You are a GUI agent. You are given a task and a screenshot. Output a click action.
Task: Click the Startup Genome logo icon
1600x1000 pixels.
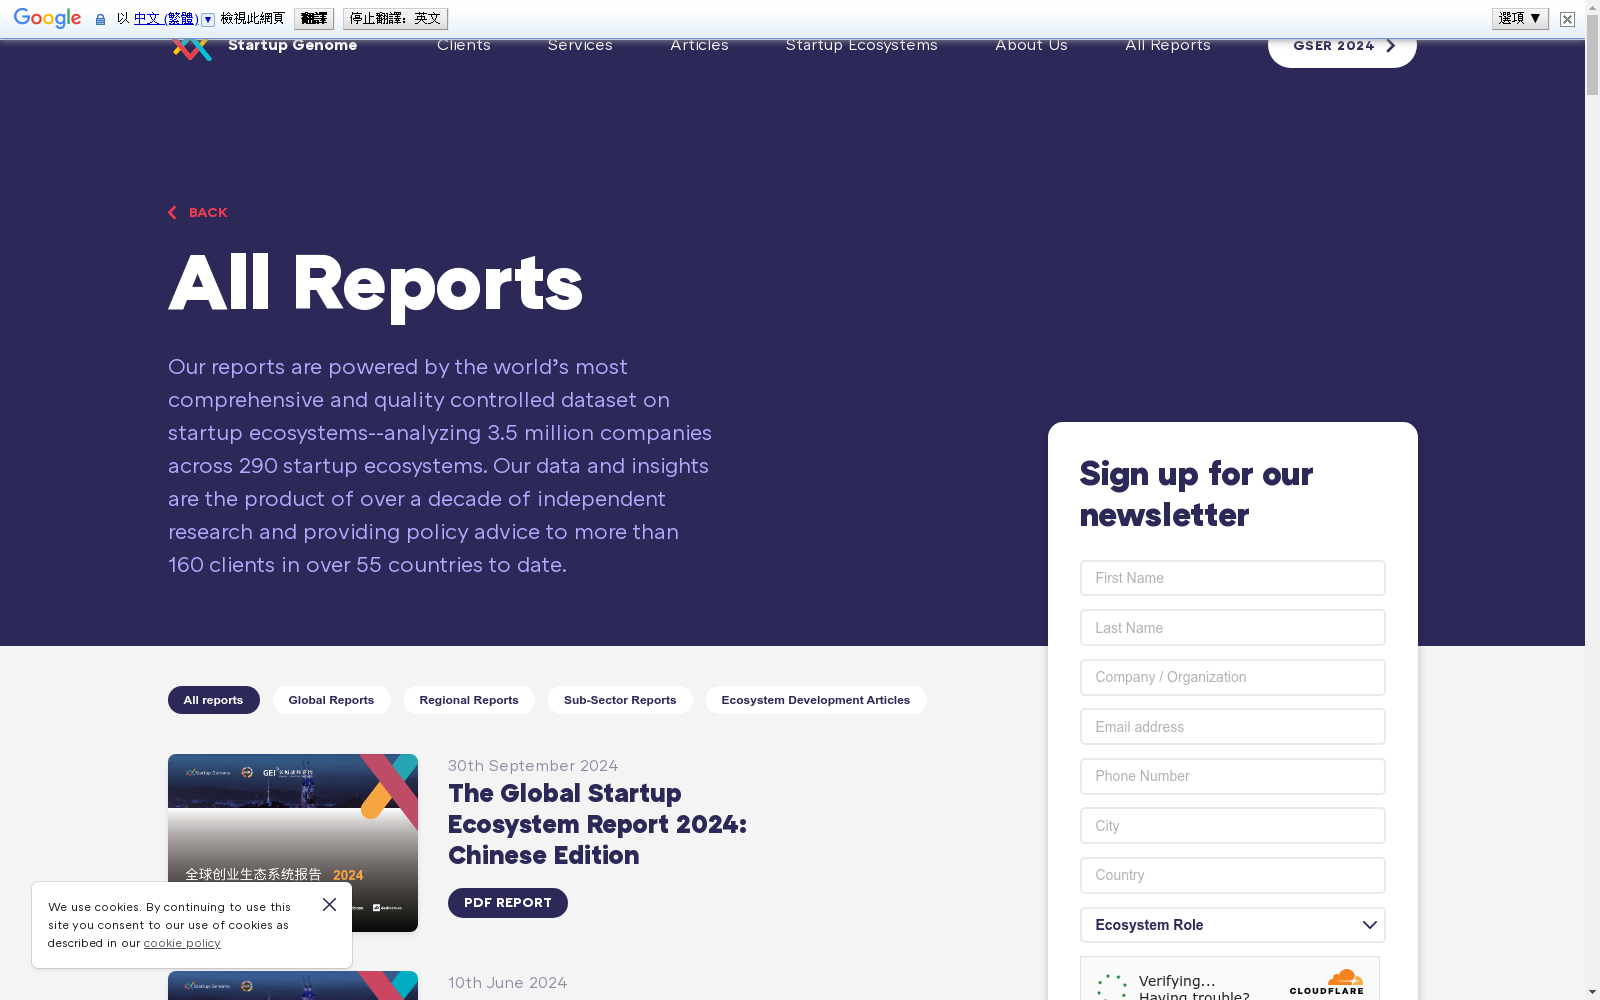click(191, 49)
